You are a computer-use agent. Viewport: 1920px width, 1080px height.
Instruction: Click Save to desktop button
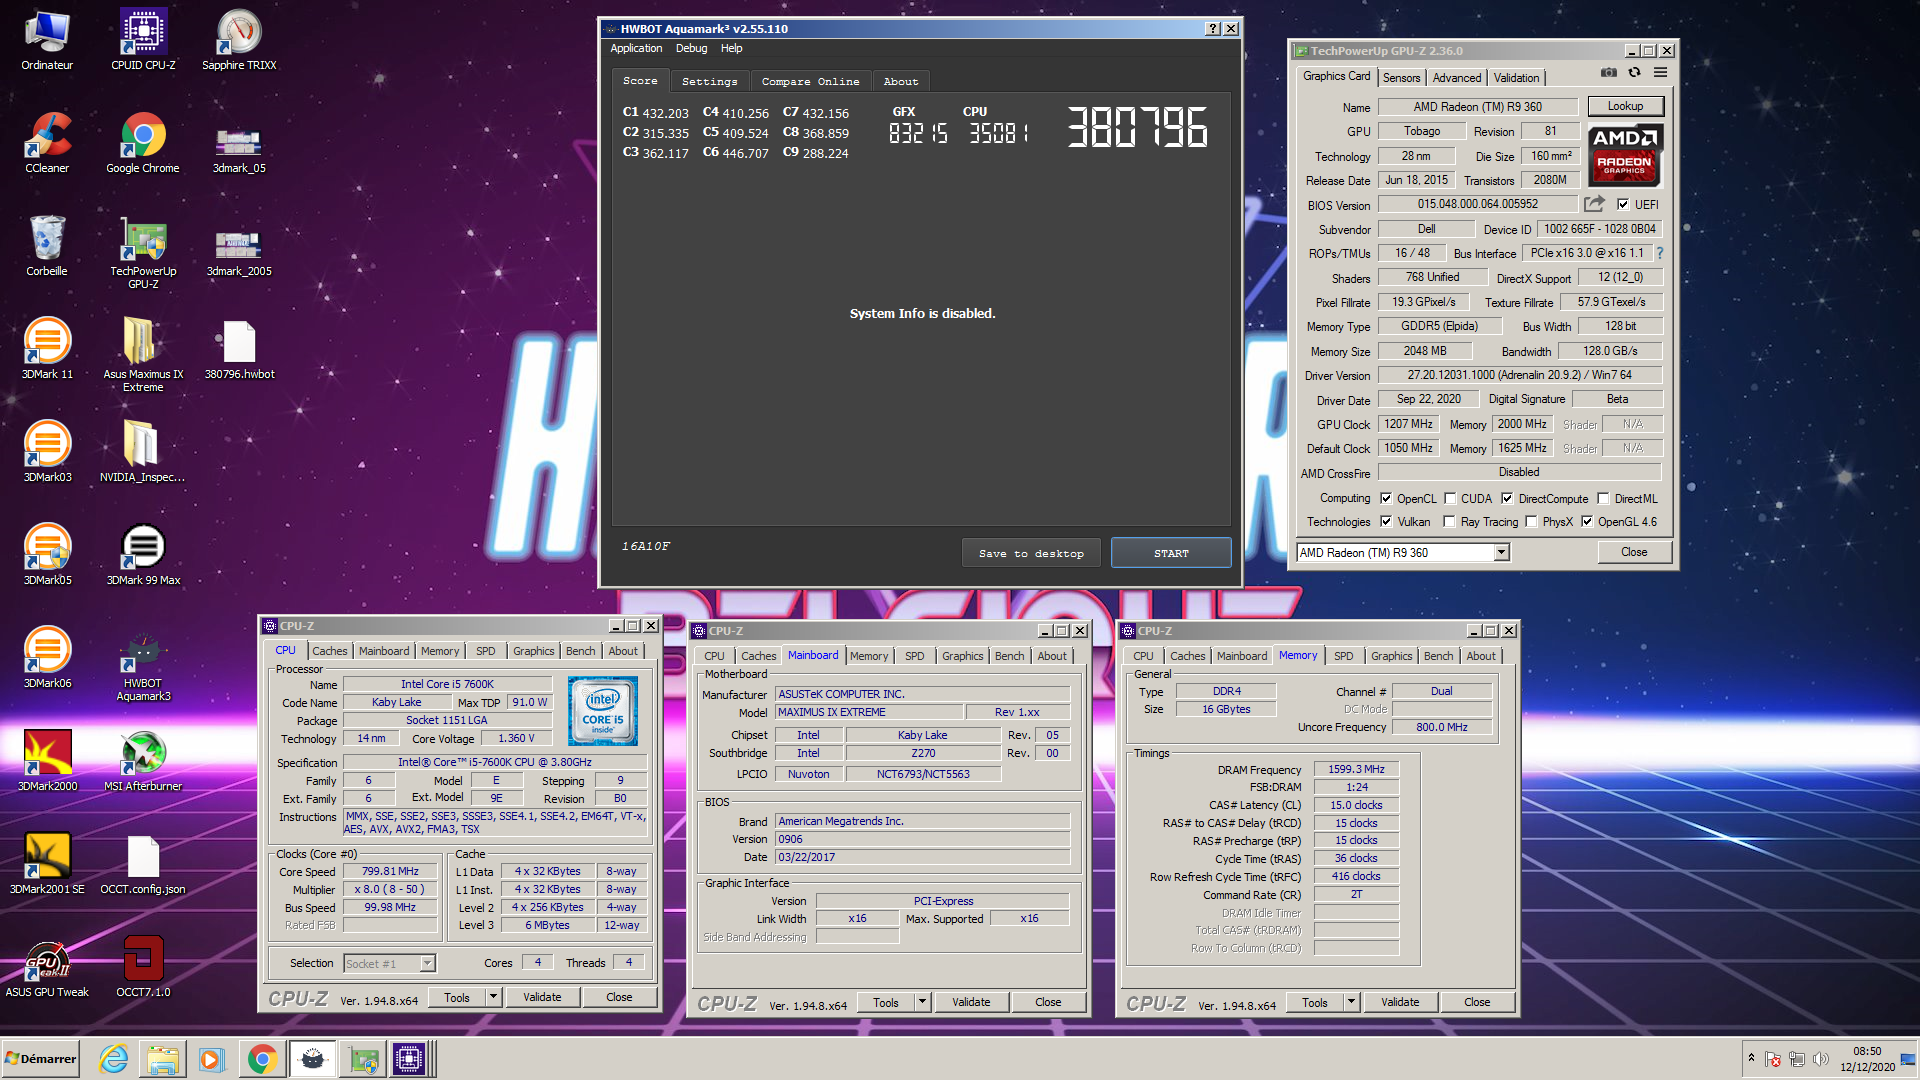[1031, 553]
